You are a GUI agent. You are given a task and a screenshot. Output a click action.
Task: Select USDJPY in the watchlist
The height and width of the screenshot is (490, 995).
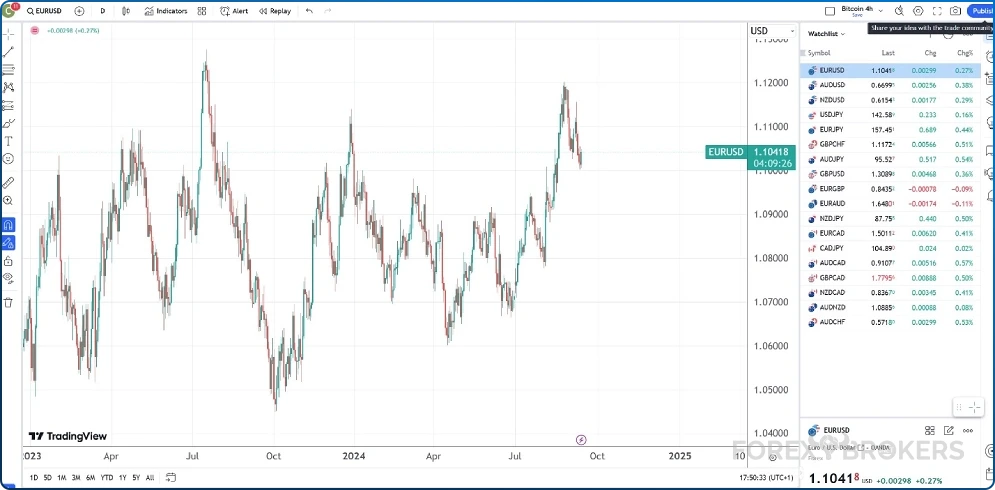831,115
